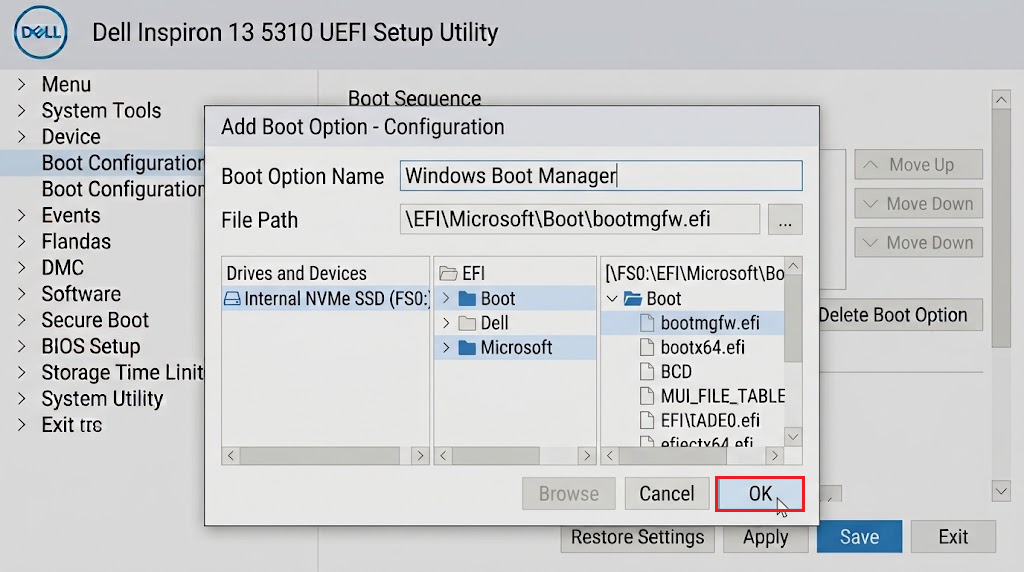Screen dimensions: 1024x572
Task: Open the System Utility sidebar section
Action: (x=102, y=398)
